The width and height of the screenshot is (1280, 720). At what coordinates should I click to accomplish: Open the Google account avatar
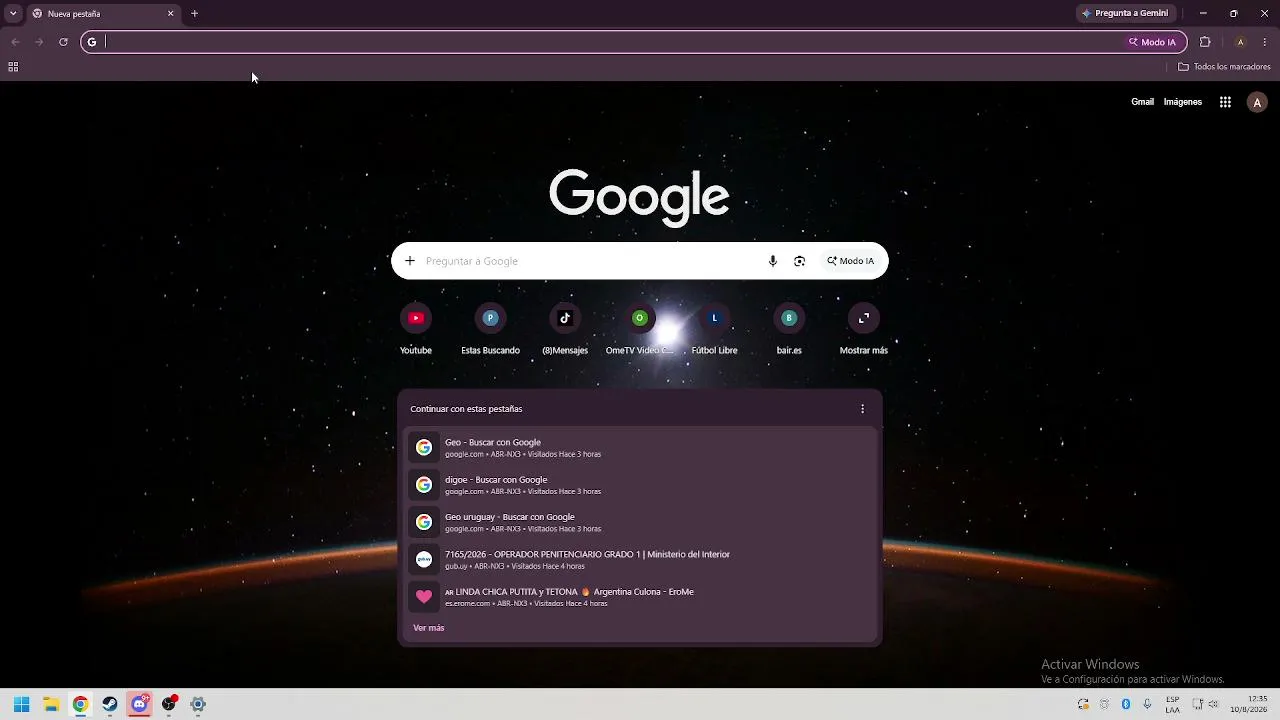click(1257, 102)
